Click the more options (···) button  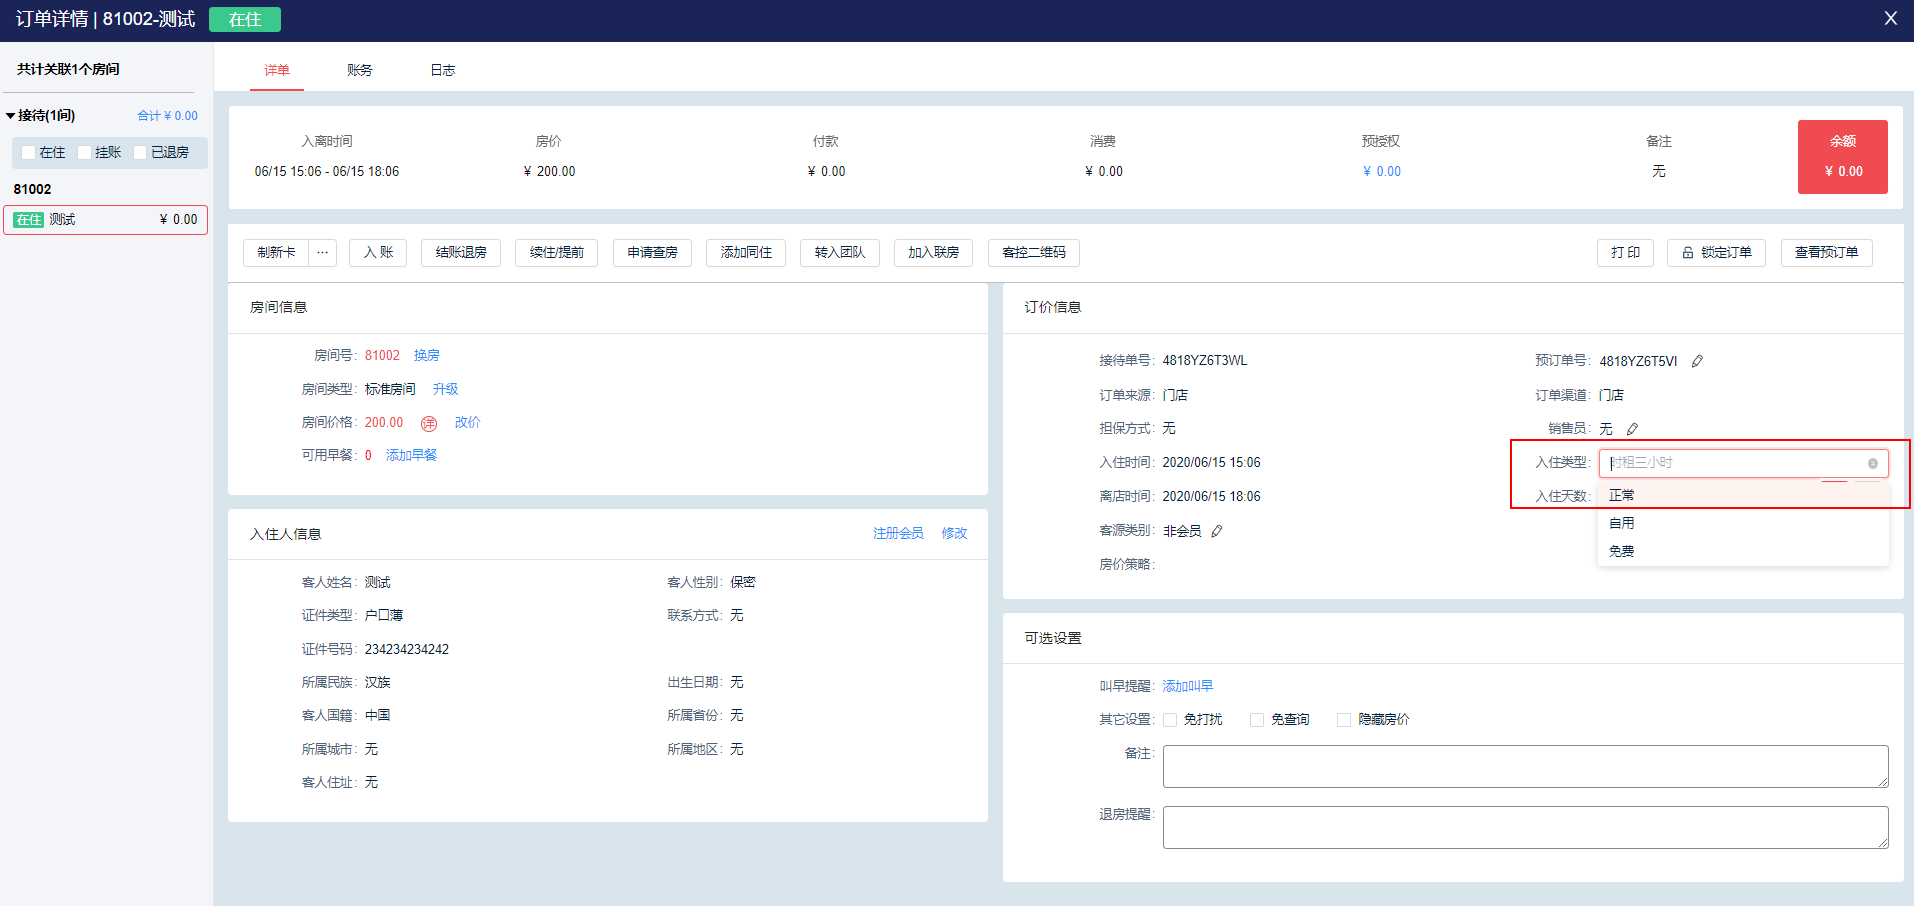[322, 253]
